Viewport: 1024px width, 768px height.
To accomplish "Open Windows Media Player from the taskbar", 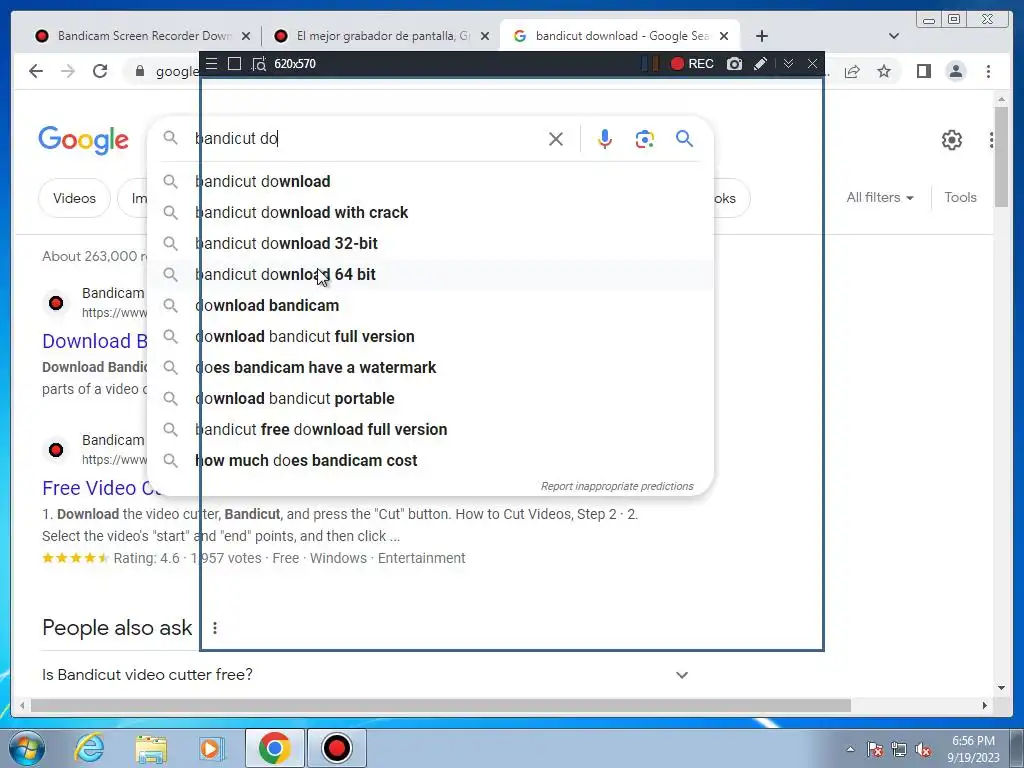I will [x=211, y=748].
